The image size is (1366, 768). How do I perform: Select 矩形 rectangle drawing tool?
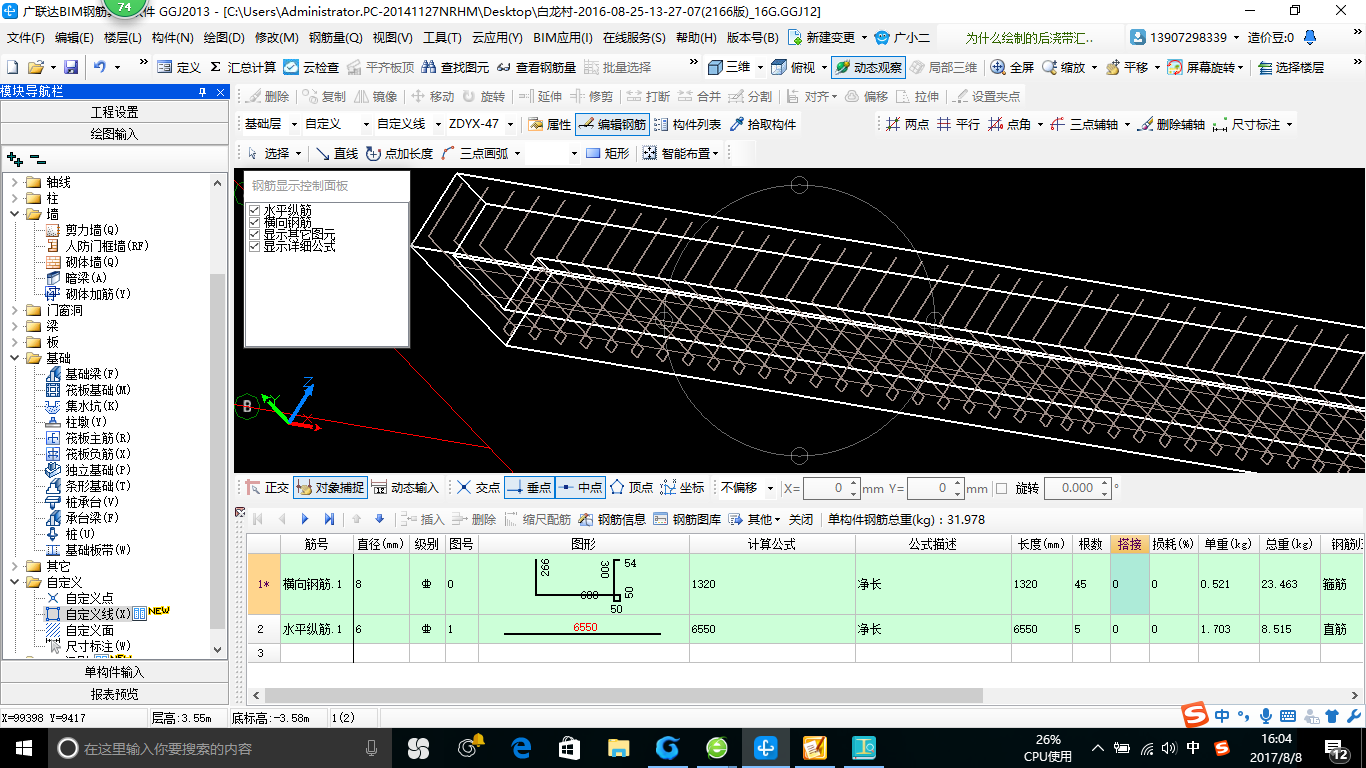pyautogui.click(x=608, y=153)
